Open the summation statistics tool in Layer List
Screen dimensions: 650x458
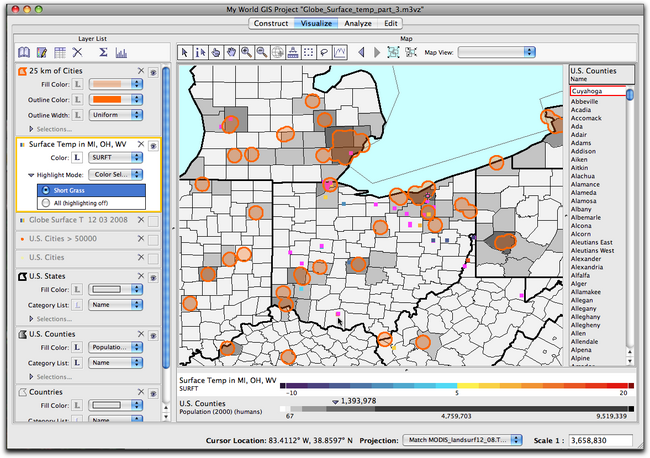pos(103,52)
